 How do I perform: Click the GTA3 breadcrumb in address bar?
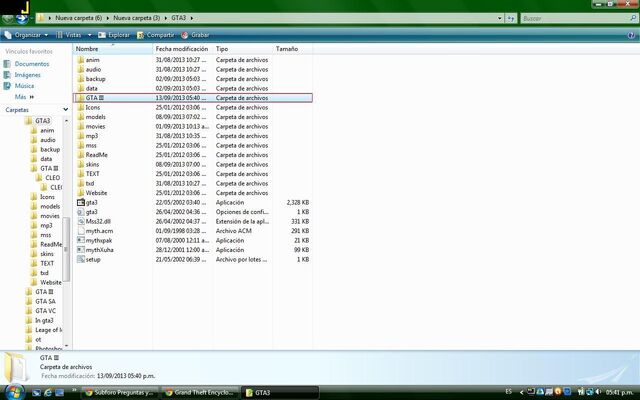click(178, 18)
